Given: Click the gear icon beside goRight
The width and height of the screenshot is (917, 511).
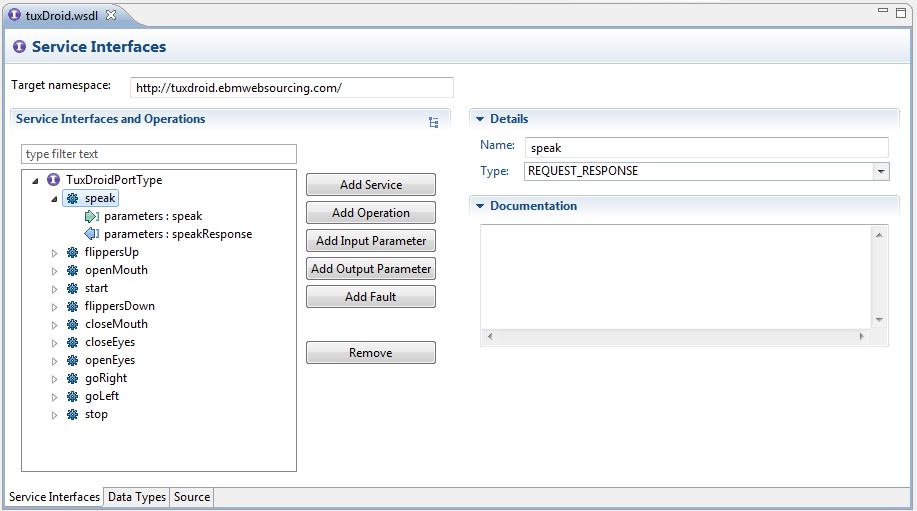Looking at the screenshot, I should point(72,378).
